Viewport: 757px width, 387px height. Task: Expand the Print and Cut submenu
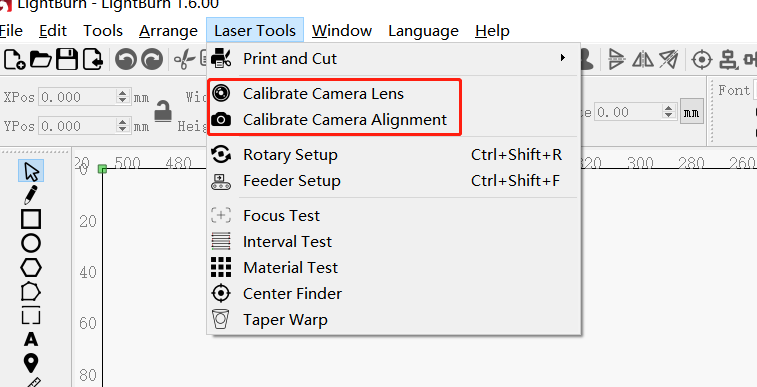coord(393,58)
